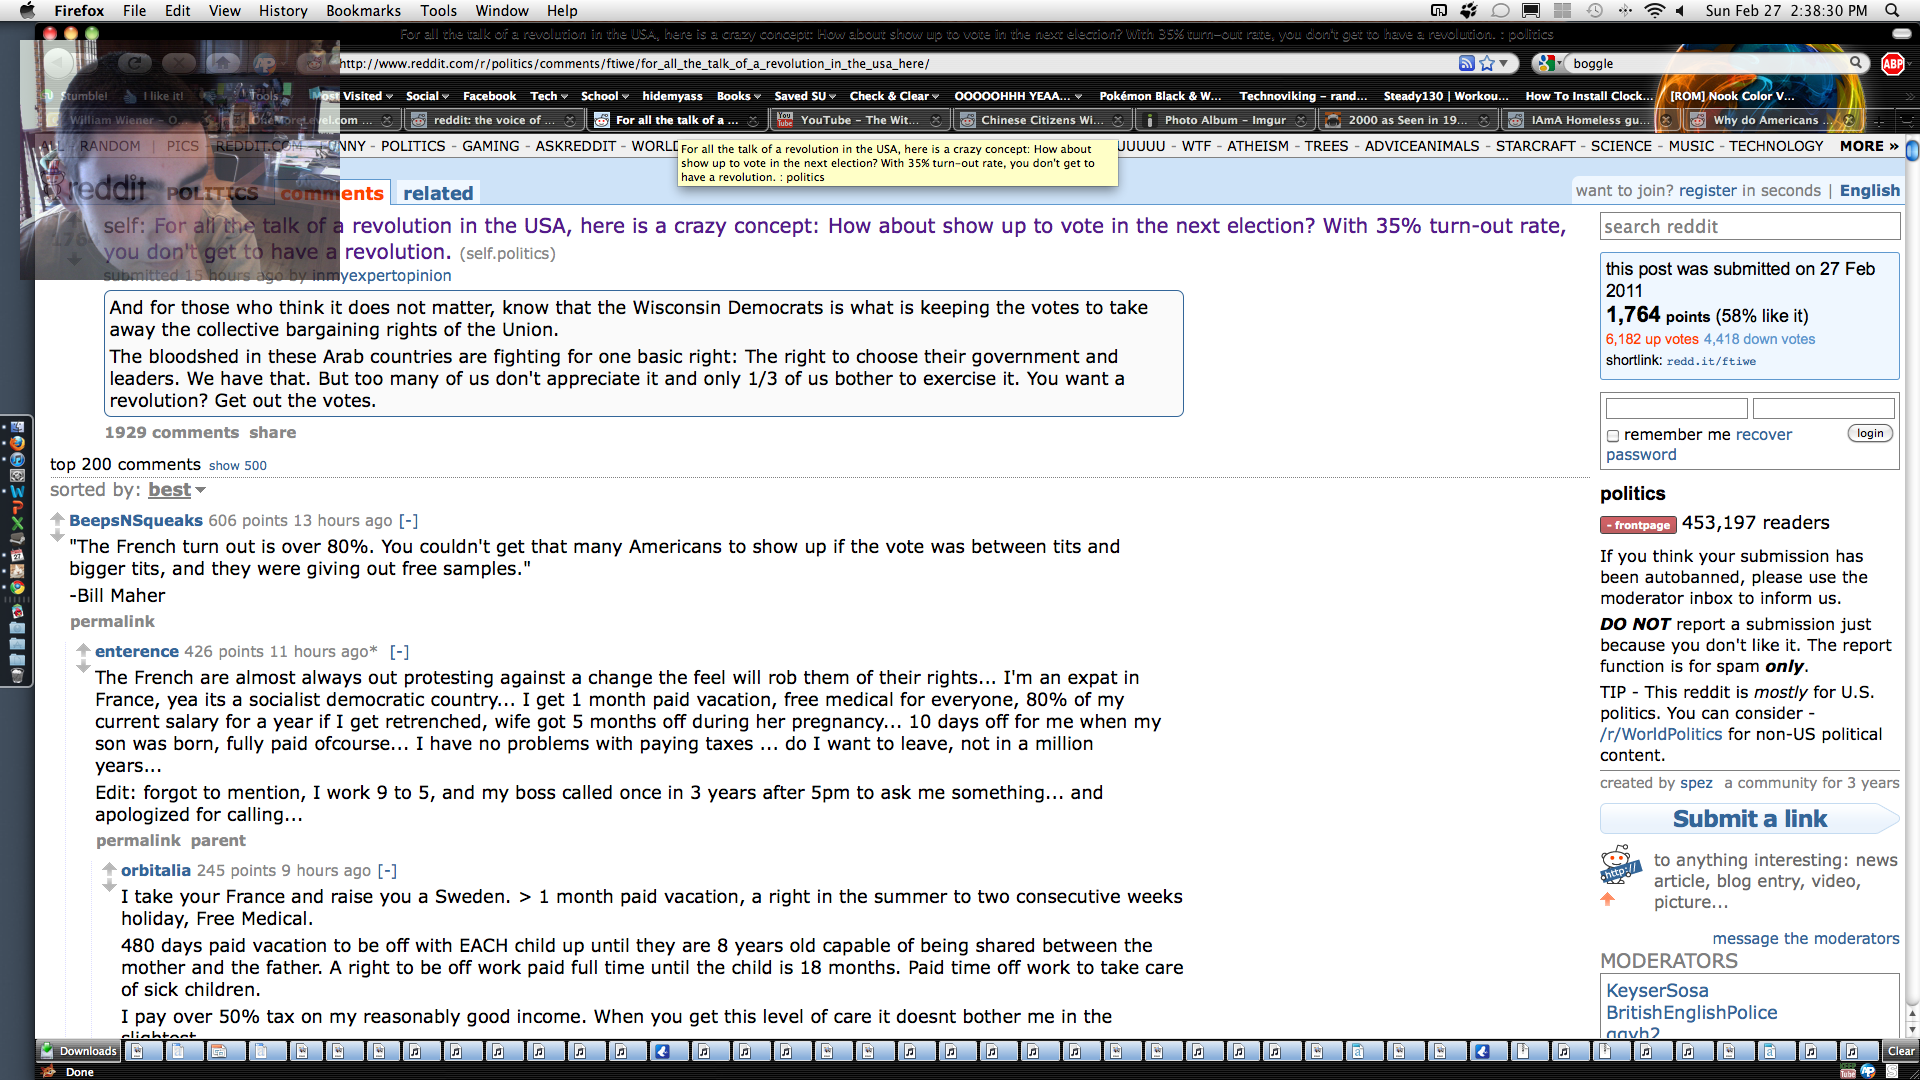This screenshot has width=1920, height=1080.
Task: Upvote BeepsNSqueaks comment arrow
Action: tap(58, 518)
